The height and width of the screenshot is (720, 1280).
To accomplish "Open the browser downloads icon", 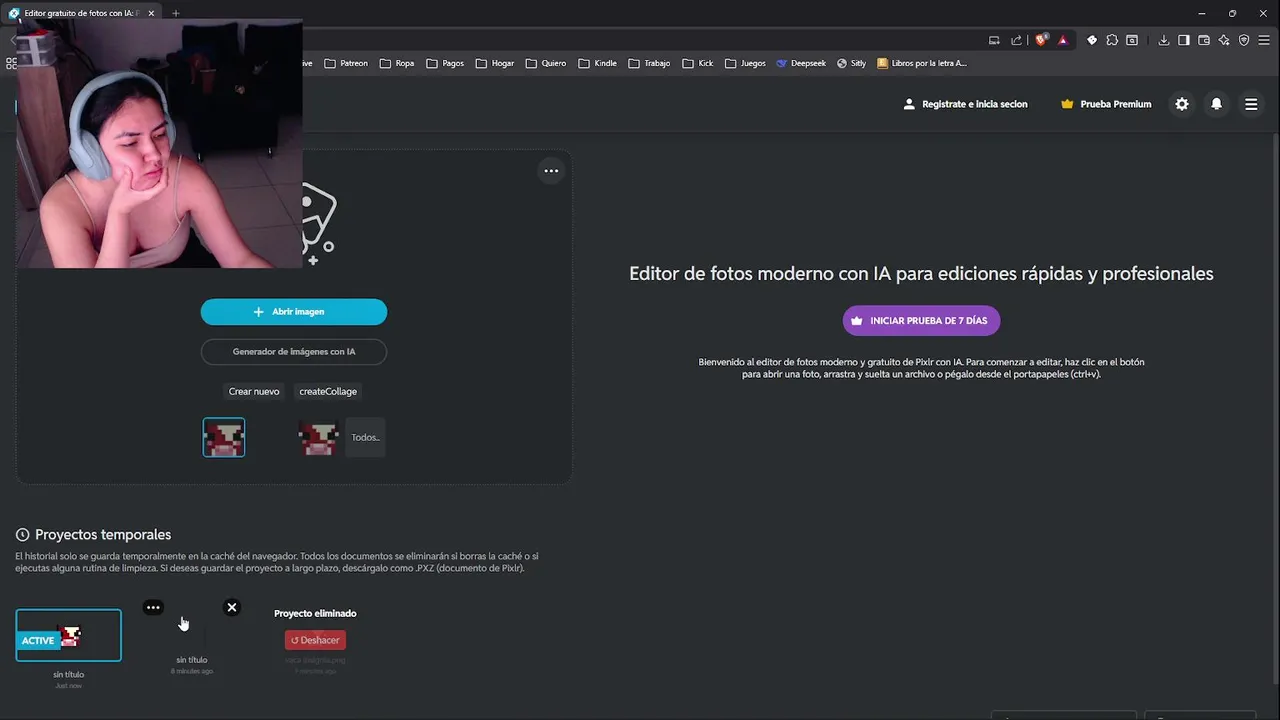I will click(1164, 40).
